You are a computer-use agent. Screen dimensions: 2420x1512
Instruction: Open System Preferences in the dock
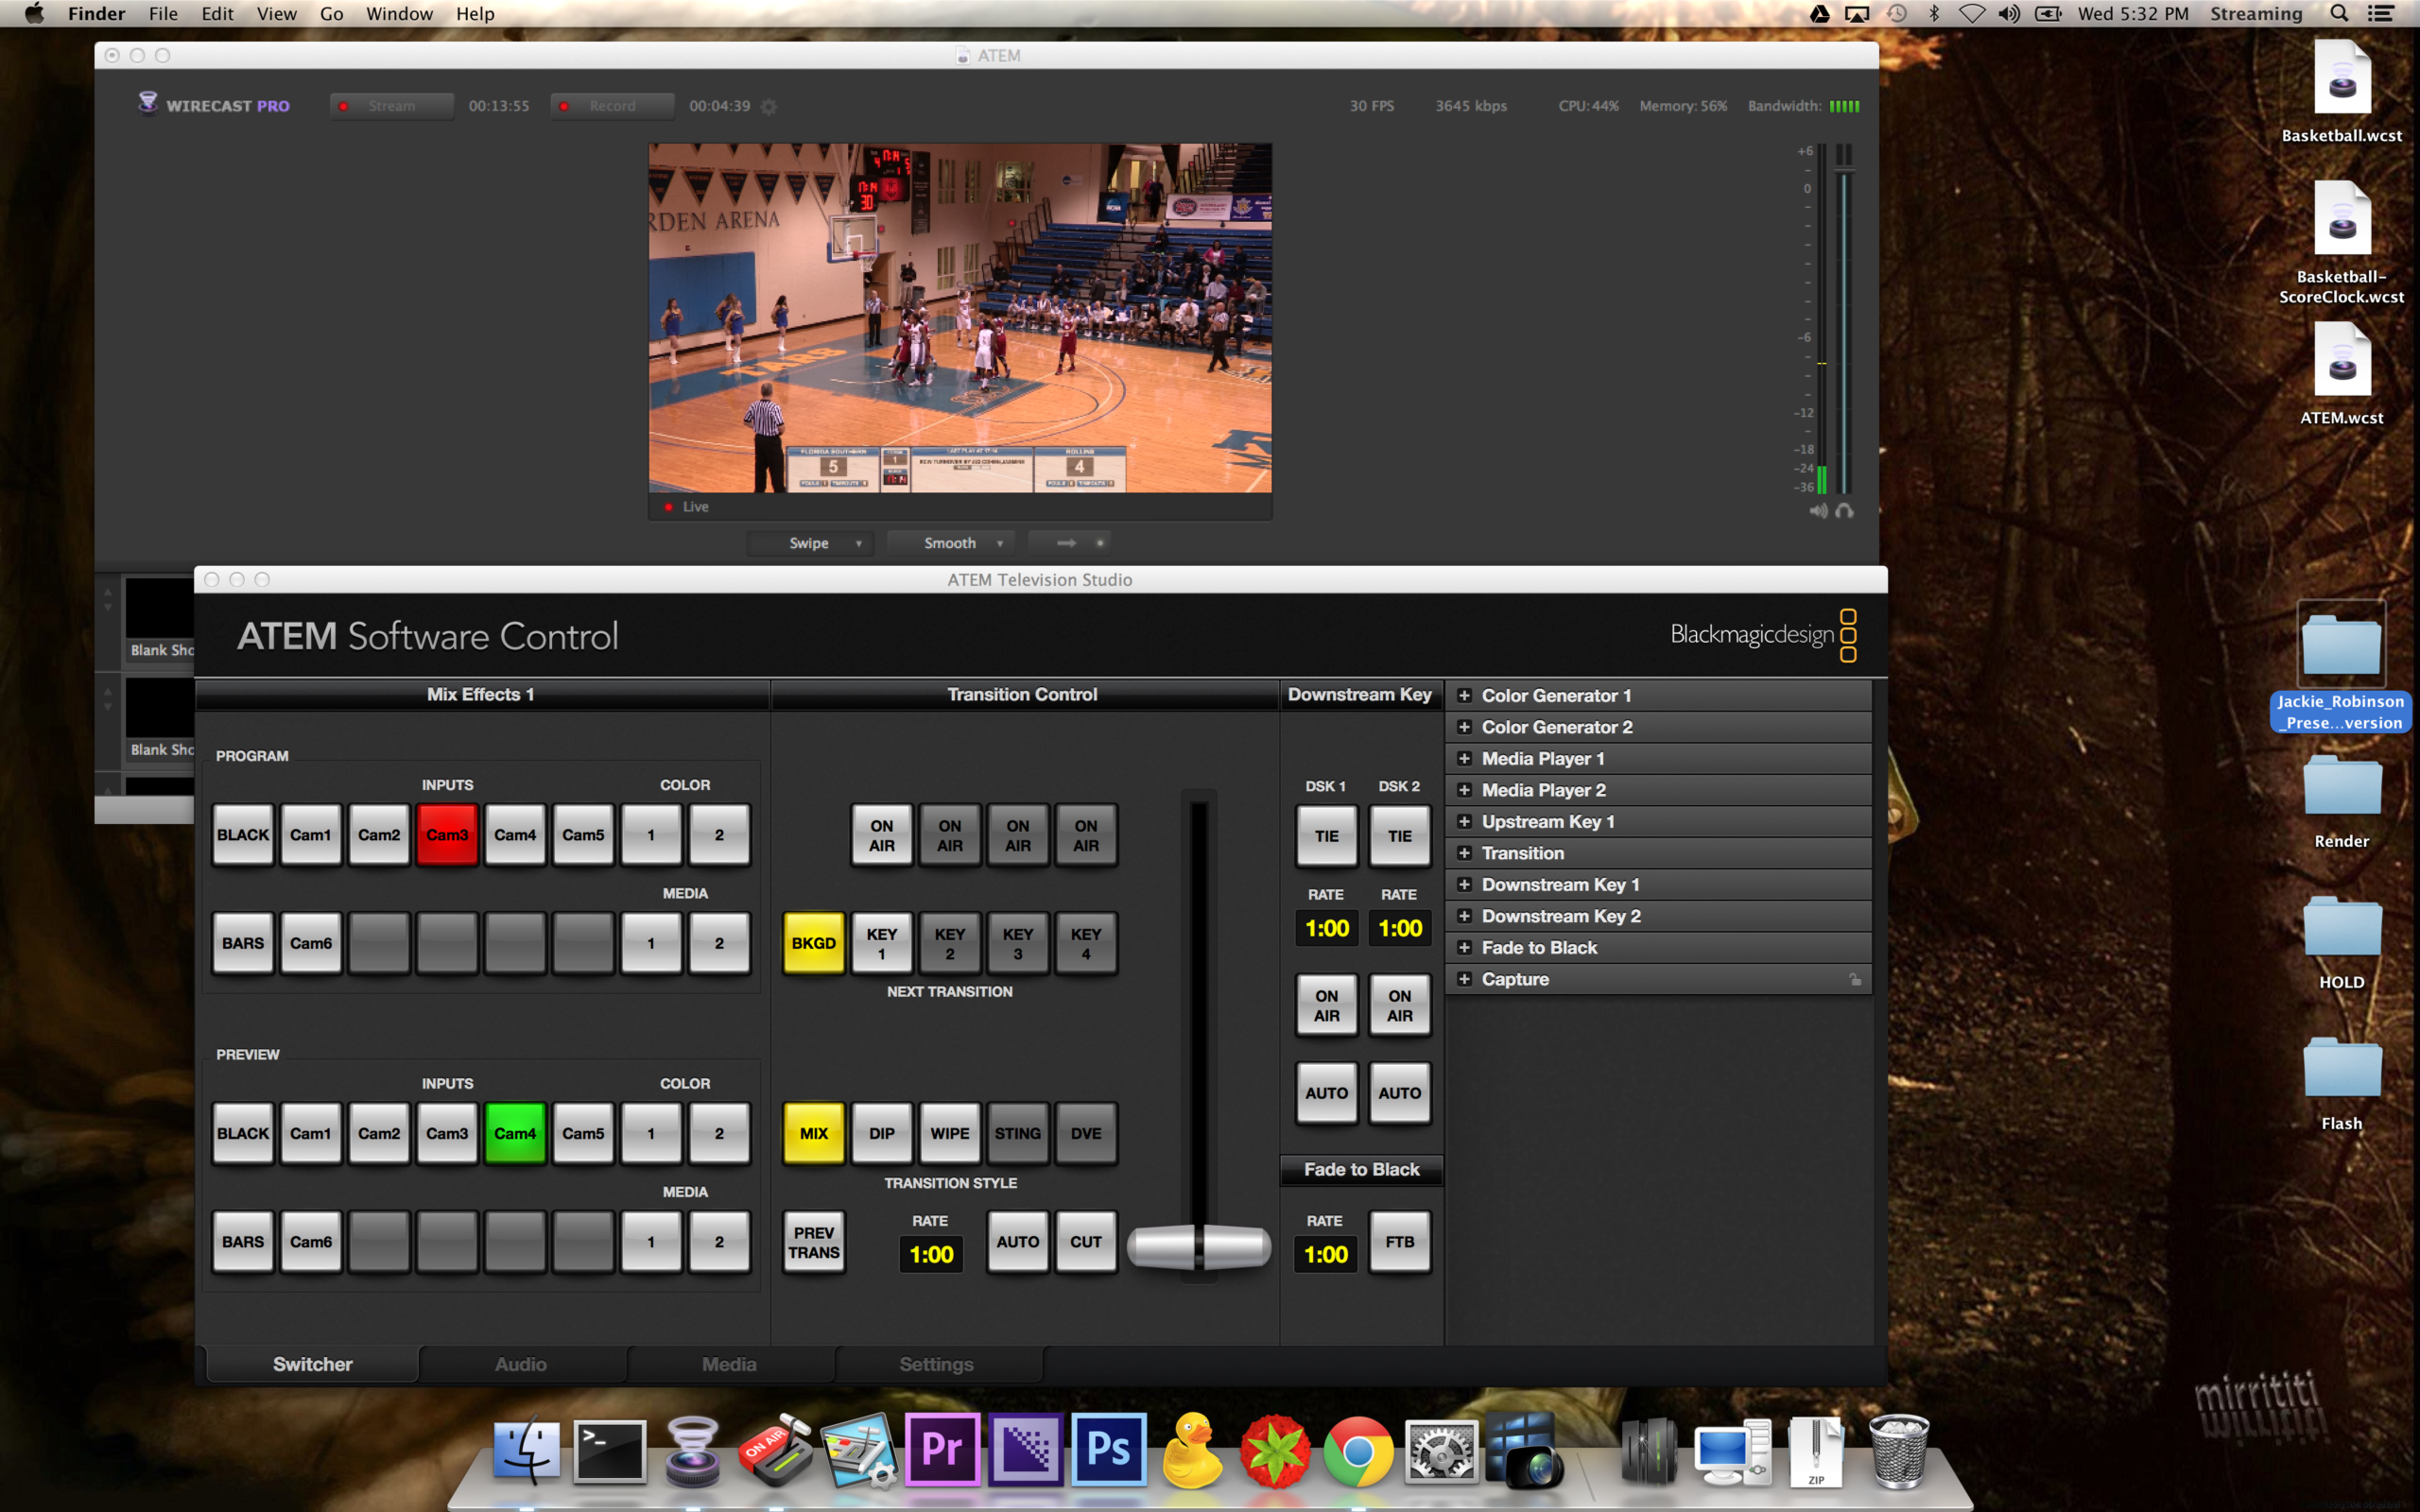(1441, 1451)
